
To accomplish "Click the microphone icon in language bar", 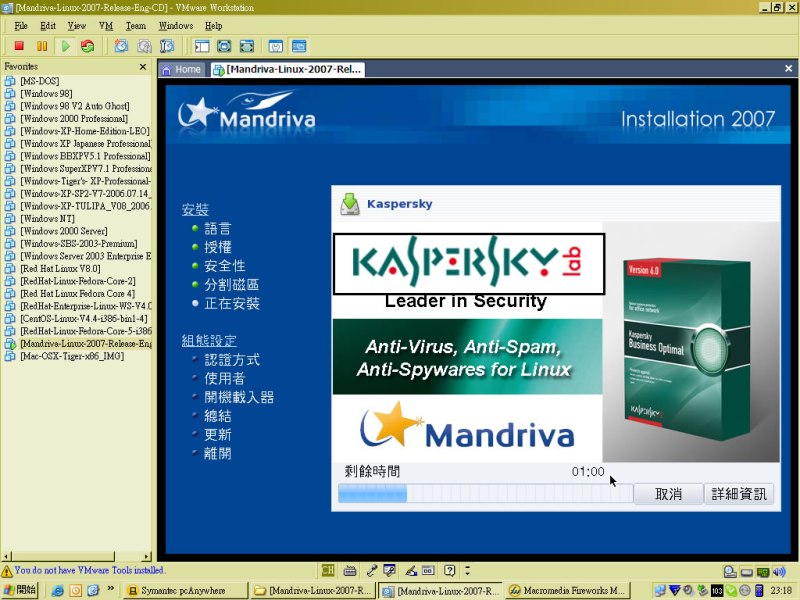I will (371, 570).
